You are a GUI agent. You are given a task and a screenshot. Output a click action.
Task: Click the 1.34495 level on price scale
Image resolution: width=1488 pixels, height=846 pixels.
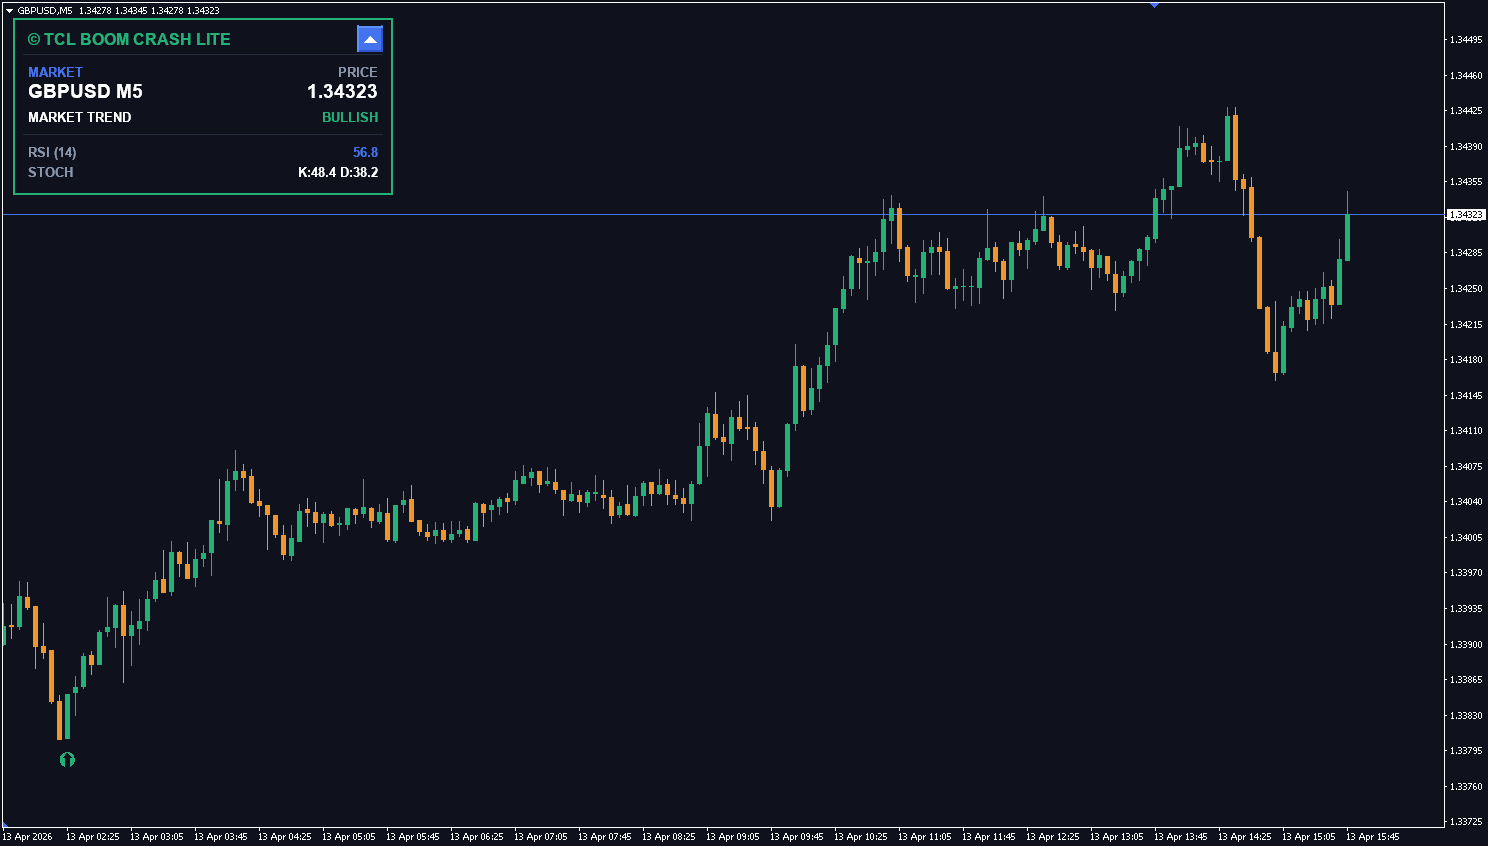click(1466, 40)
